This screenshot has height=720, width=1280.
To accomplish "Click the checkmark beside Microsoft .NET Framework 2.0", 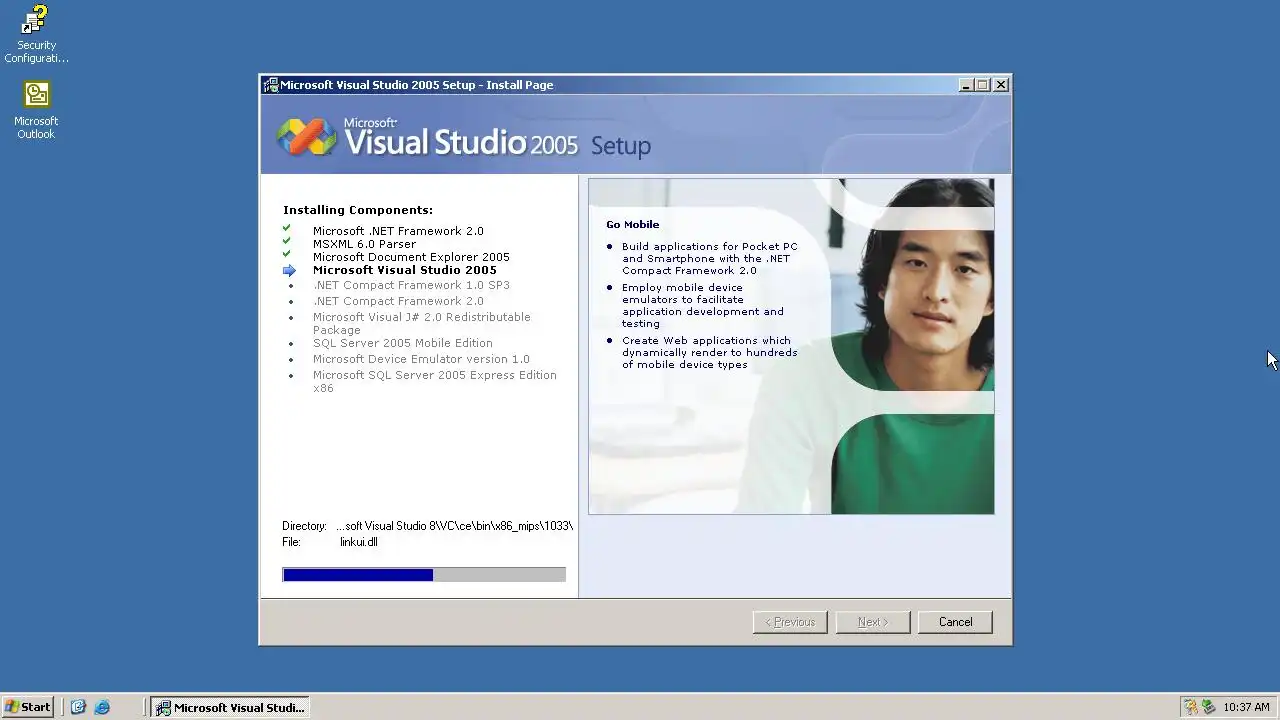I will (x=287, y=229).
